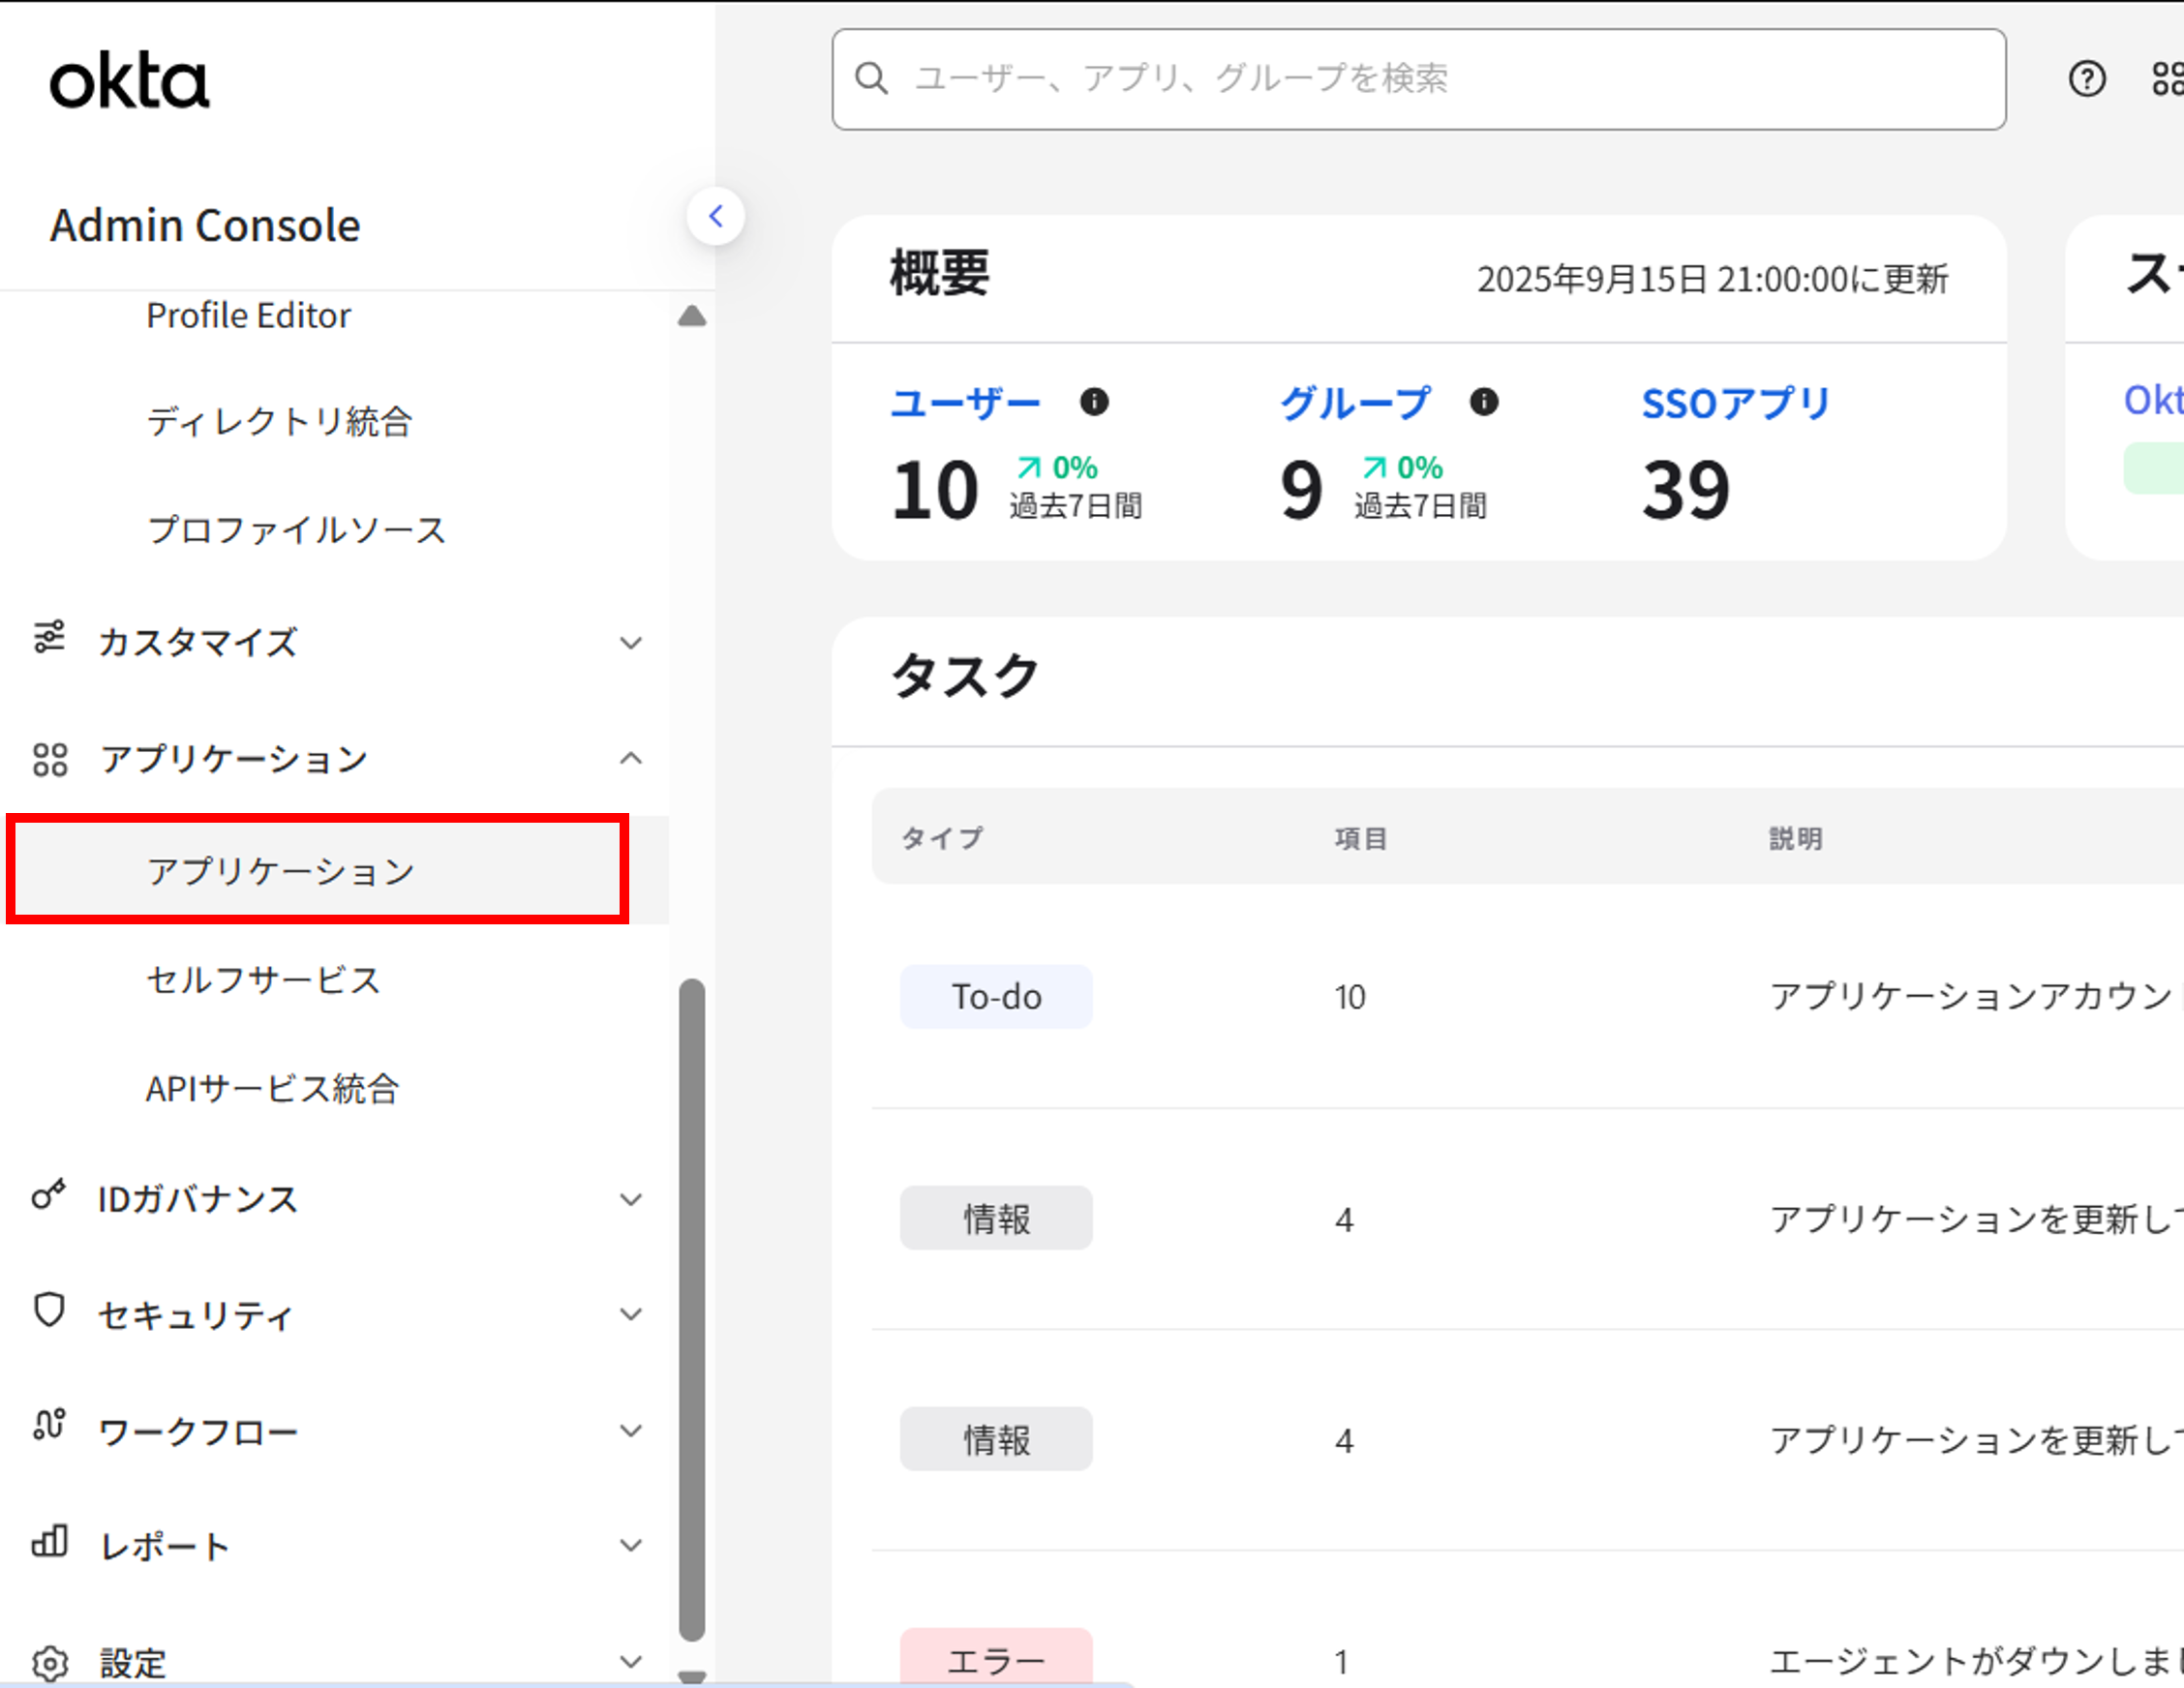Expand the ワークフロー menu chevron
The width and height of the screenshot is (2184, 1688).
(x=630, y=1430)
